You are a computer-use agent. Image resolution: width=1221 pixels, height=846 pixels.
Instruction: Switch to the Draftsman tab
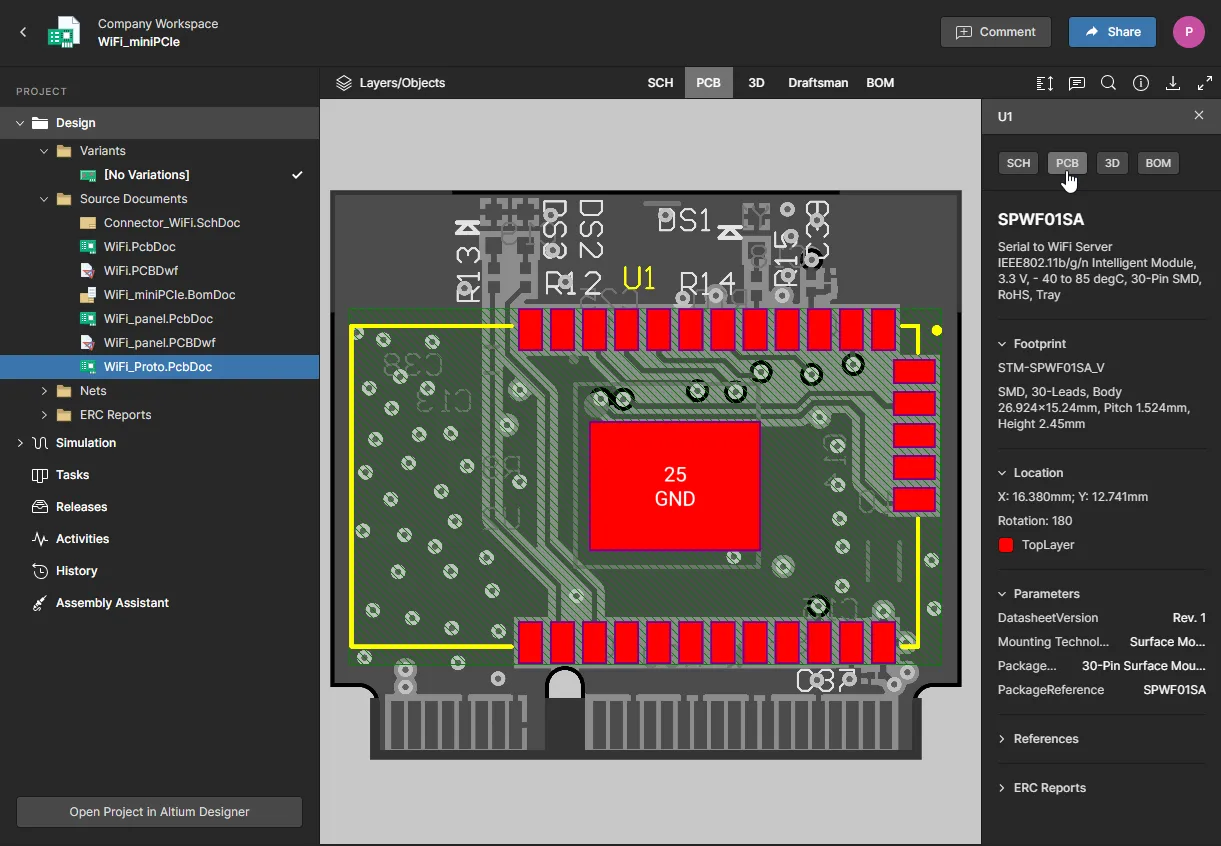(x=817, y=83)
